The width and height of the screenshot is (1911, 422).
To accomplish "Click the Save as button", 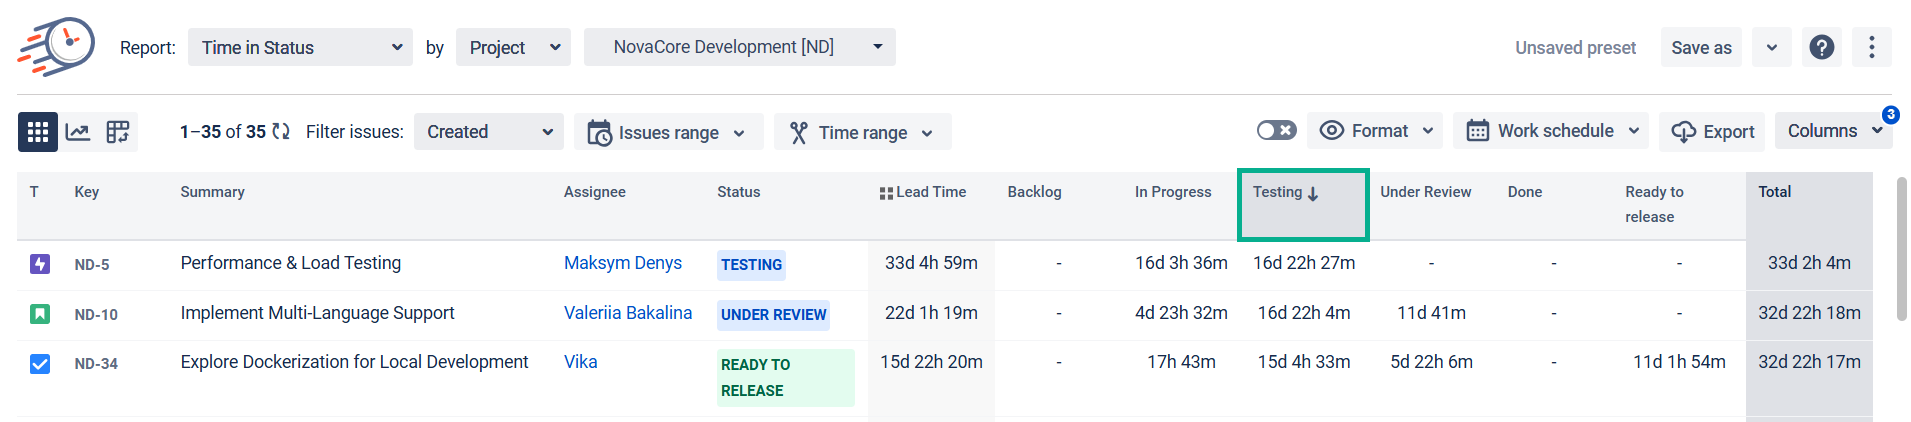I will pyautogui.click(x=1701, y=48).
